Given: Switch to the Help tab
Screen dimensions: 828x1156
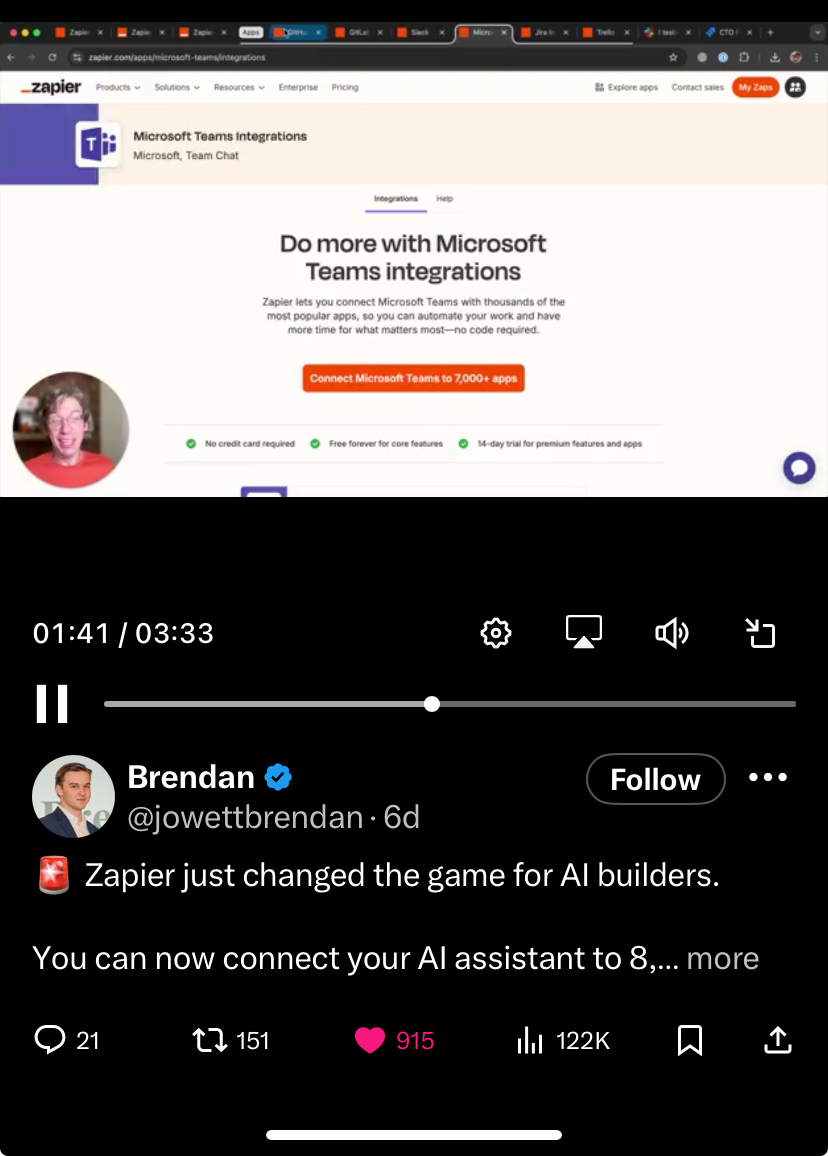Looking at the screenshot, I should pyautogui.click(x=445, y=198).
